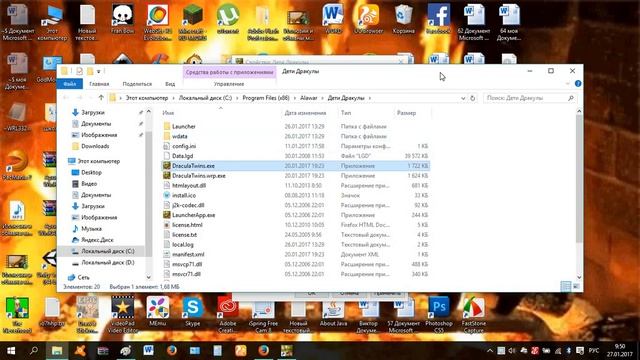Switch to large icons view layout
This screenshot has height=360, width=640.
[x=576, y=287]
